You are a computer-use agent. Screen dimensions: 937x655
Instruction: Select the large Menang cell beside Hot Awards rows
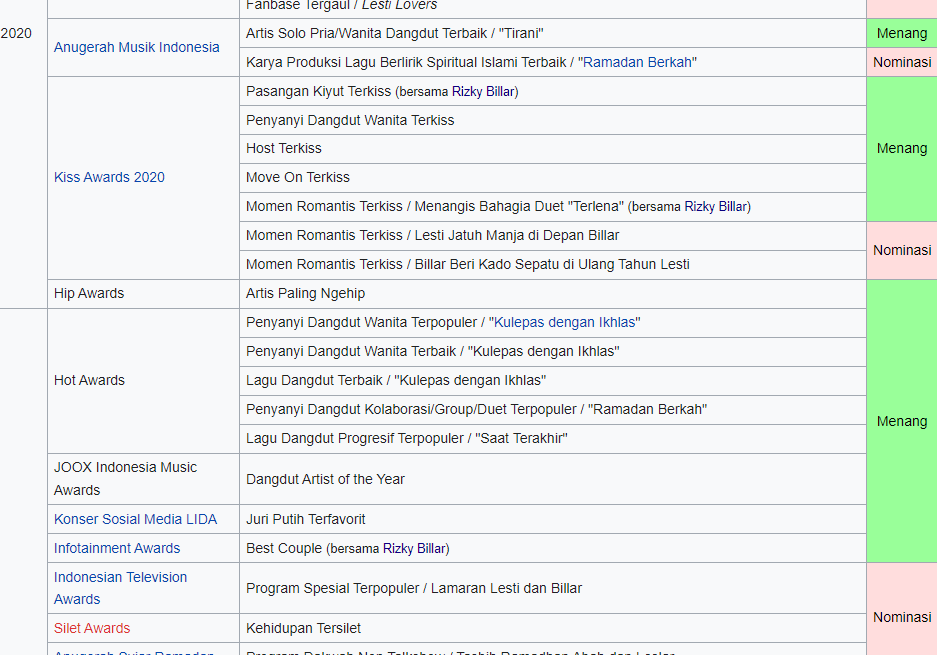click(x=902, y=421)
